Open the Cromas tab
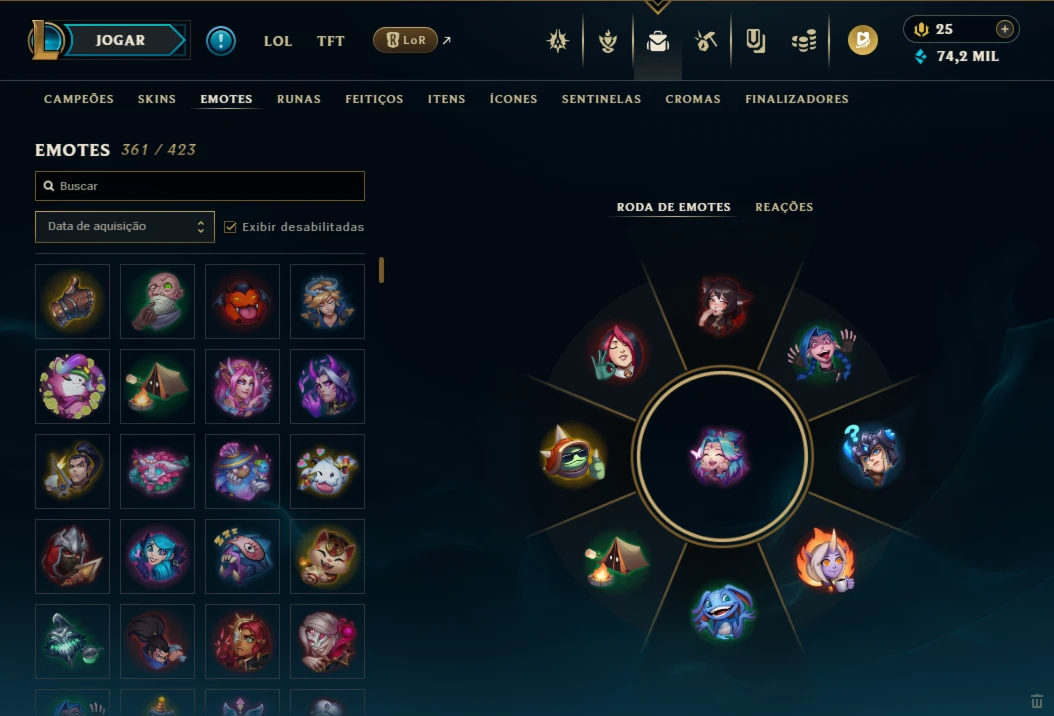1054x716 pixels. pyautogui.click(x=692, y=99)
